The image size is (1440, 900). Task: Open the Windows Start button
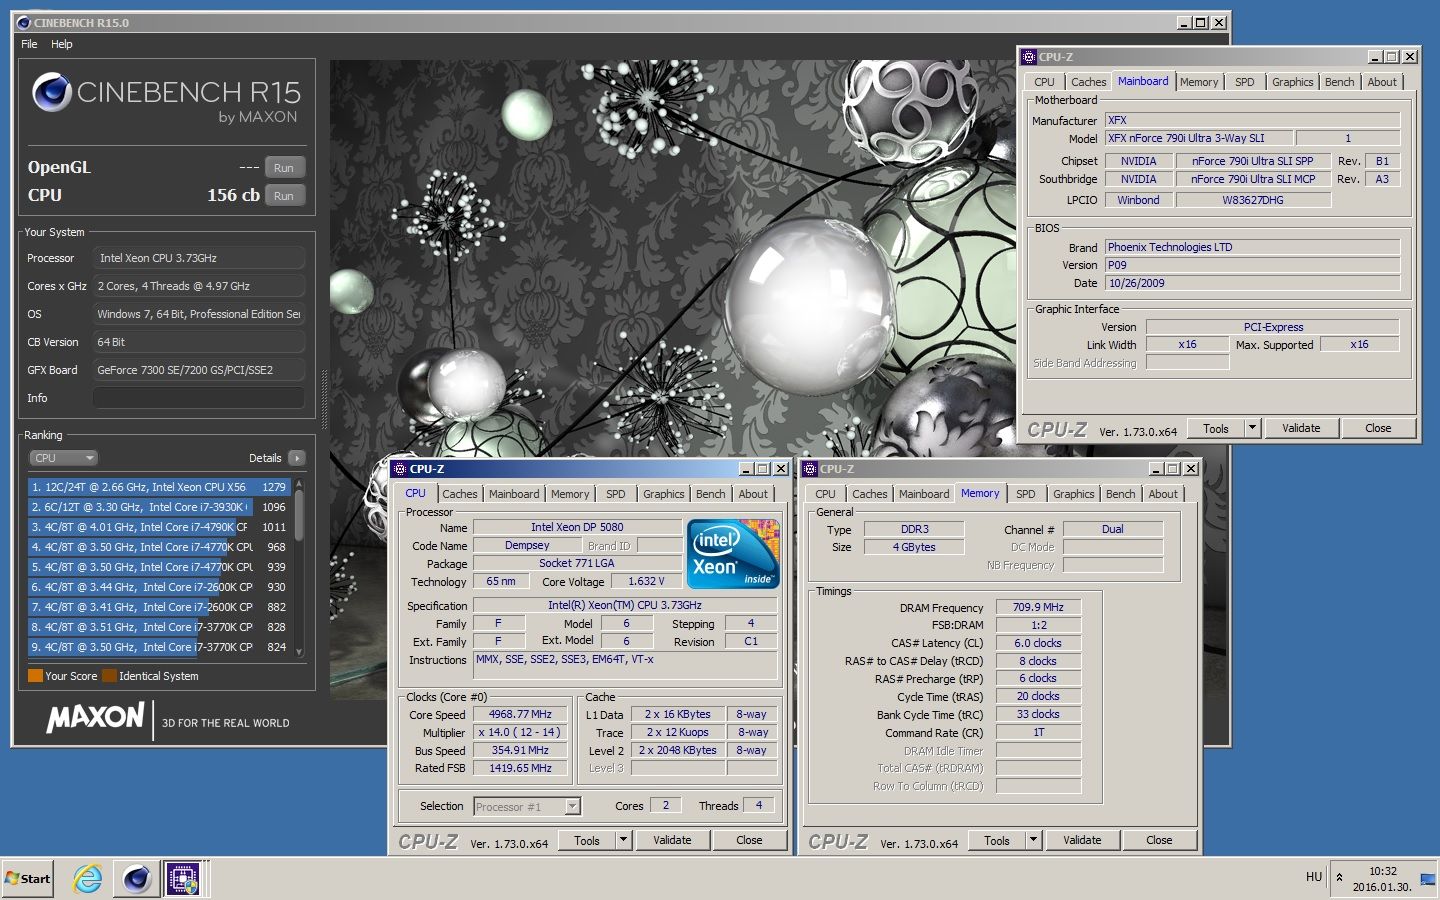pyautogui.click(x=28, y=879)
